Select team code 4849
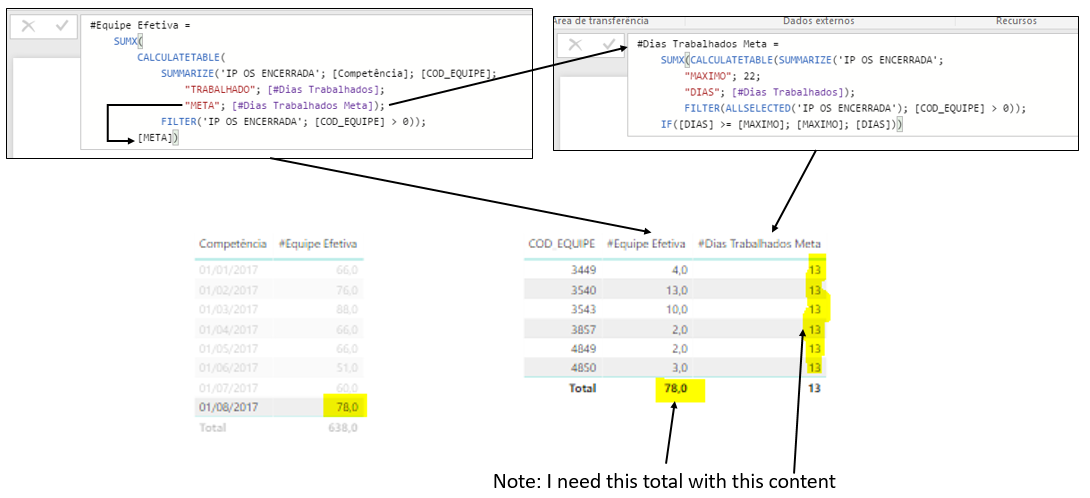The width and height of the screenshot is (1090, 498). tap(583, 348)
